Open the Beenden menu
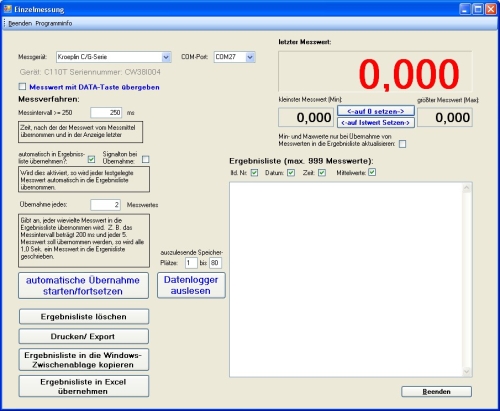Viewport: 500px width, 411px height. point(20,23)
